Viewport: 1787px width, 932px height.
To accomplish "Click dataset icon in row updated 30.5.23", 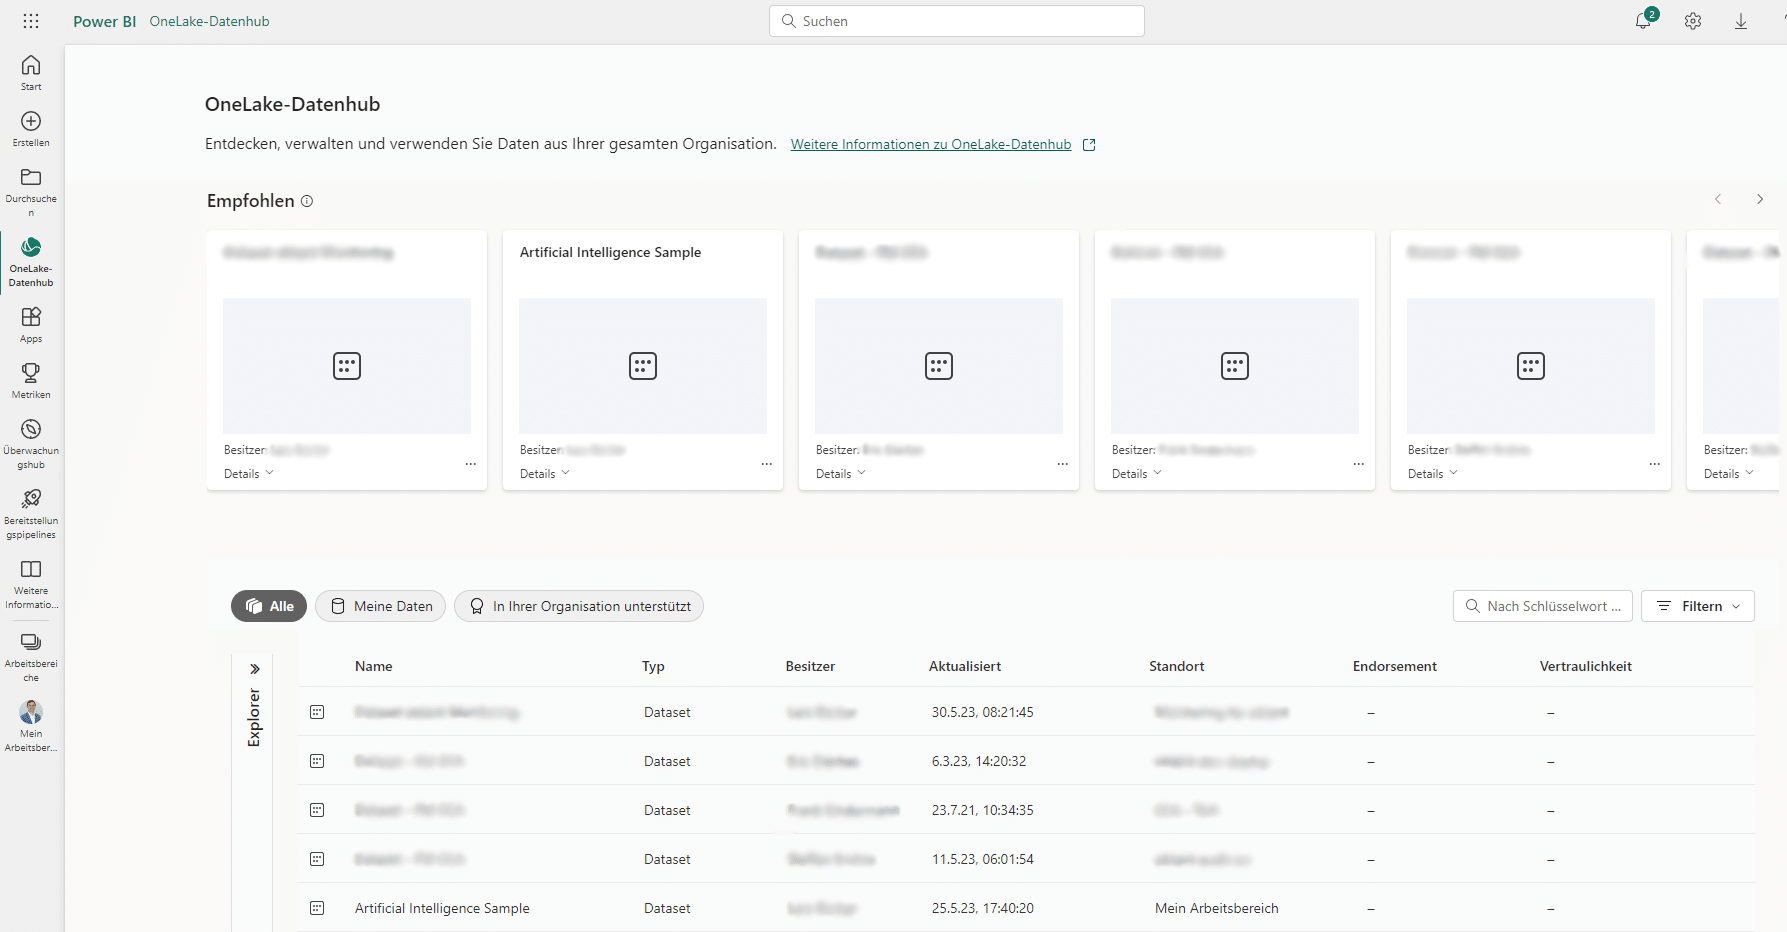I will click(x=317, y=712).
